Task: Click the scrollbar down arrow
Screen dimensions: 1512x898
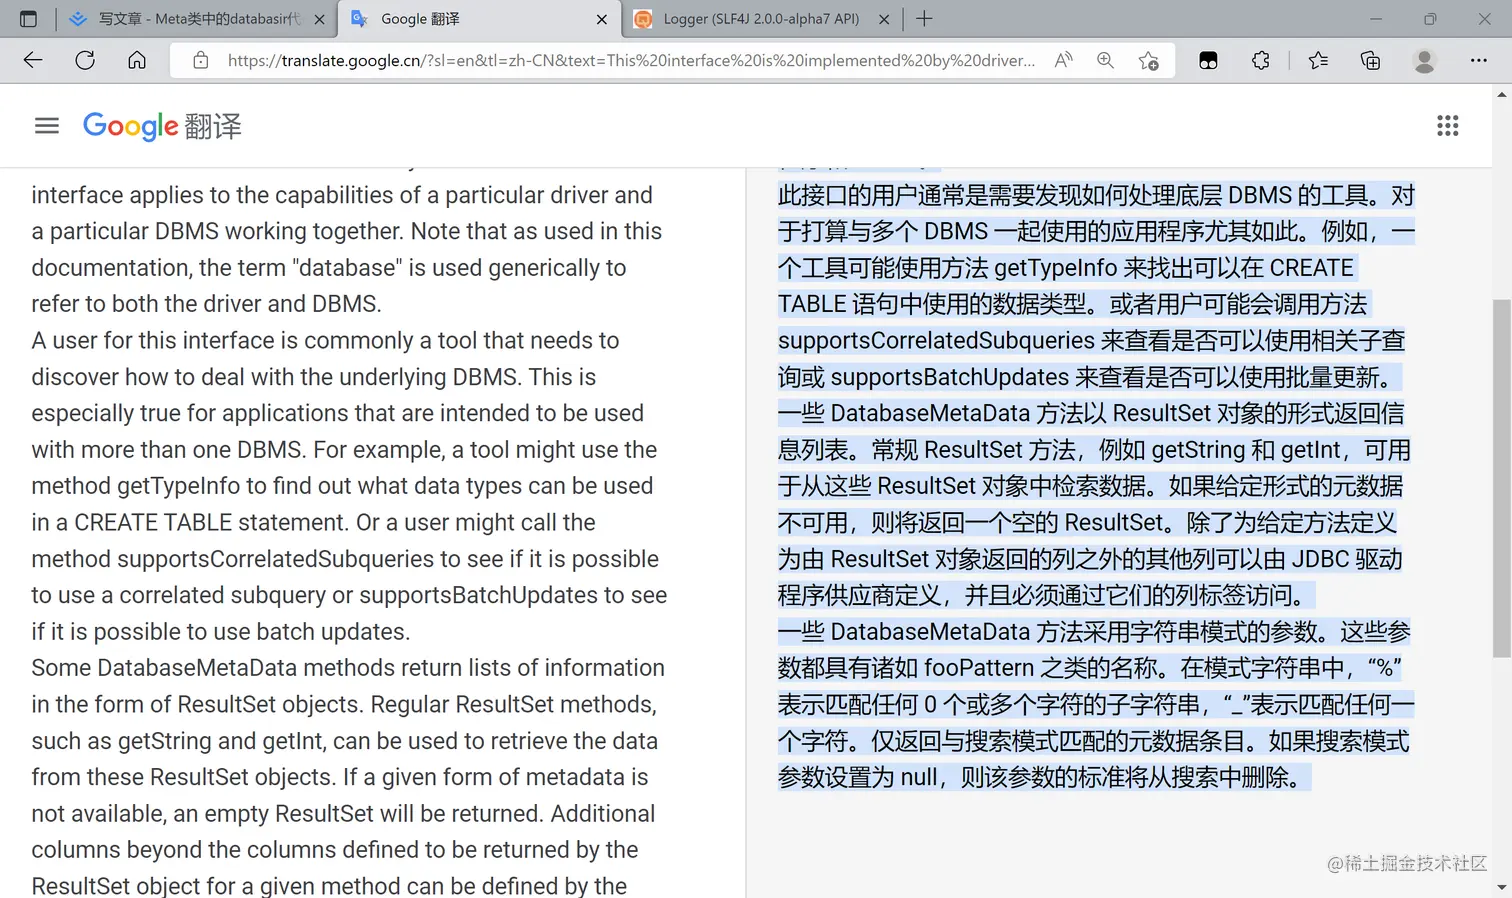Action: [1502, 888]
